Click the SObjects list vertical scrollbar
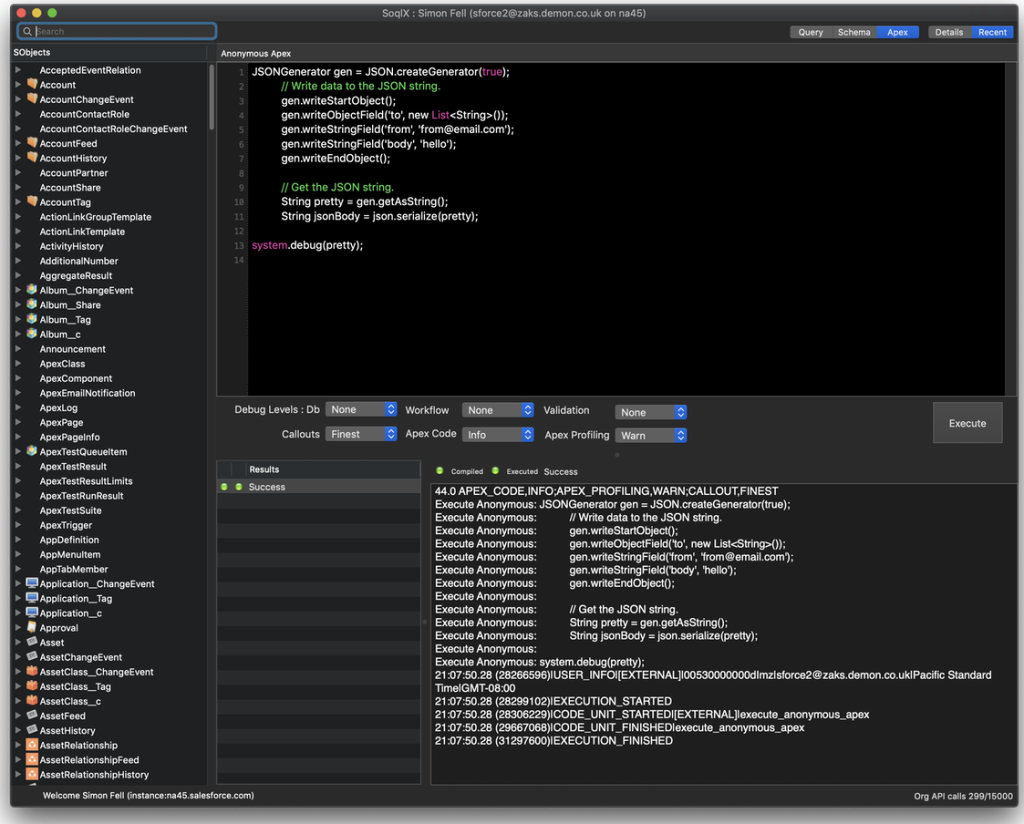 tap(211, 98)
